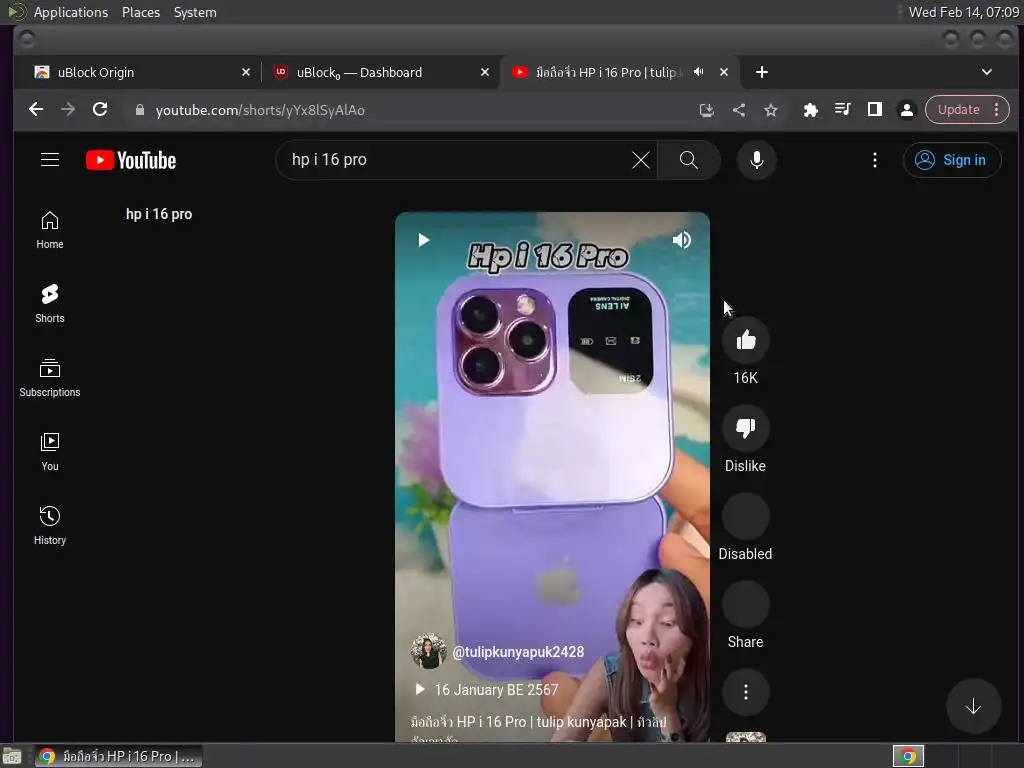Go forward in browser history
This screenshot has width=1024, height=768.
click(68, 110)
